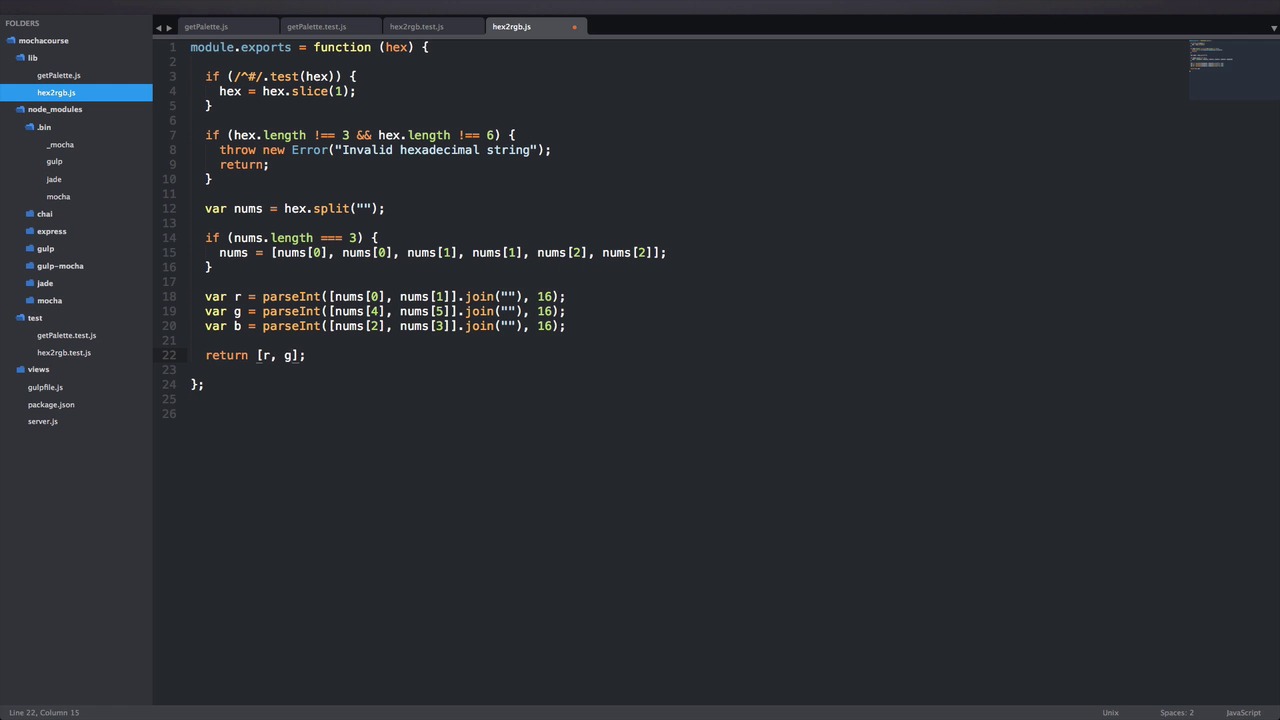Collapse the test folder
The width and height of the screenshot is (1280, 720).
20,318
